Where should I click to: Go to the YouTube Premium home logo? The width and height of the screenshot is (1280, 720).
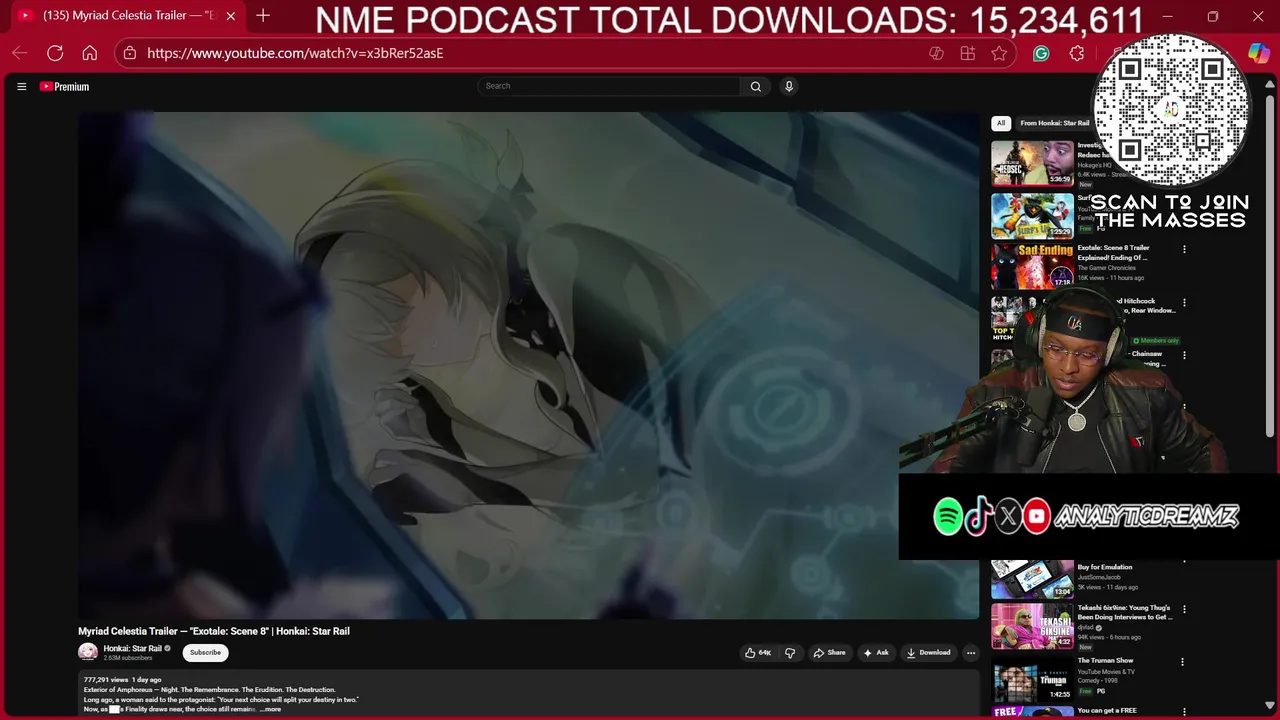click(65, 87)
